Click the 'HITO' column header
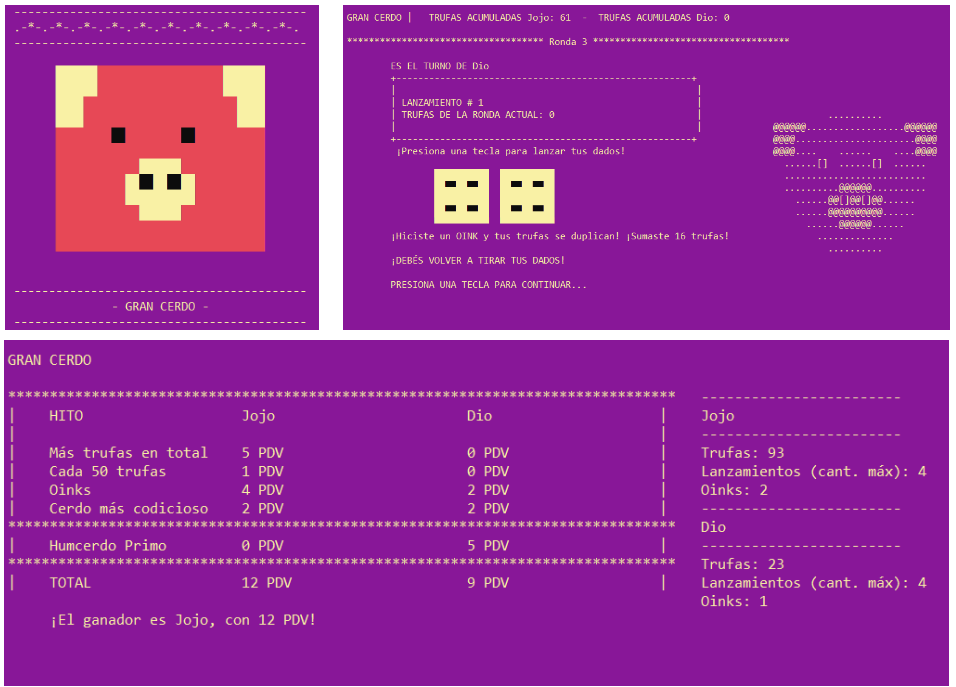The image size is (956, 687). click(66, 416)
